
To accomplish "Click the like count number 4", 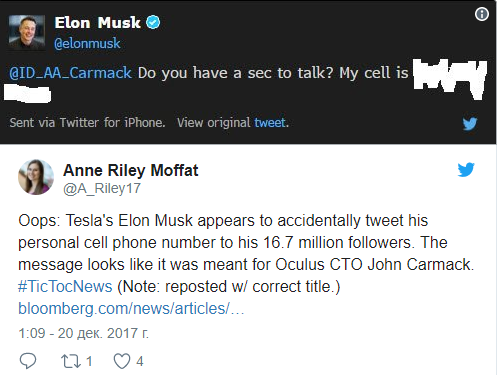I will tap(140, 361).
